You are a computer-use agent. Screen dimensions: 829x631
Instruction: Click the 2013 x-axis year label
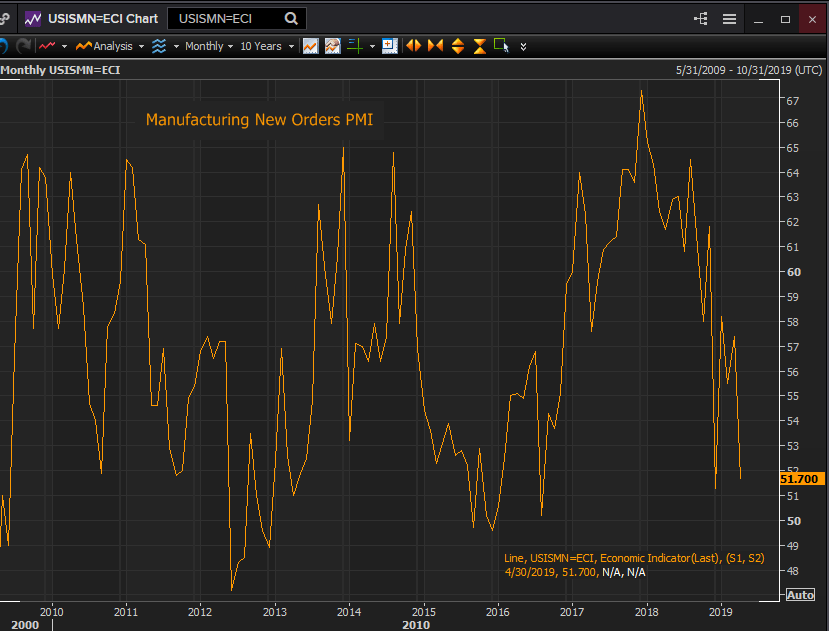(275, 612)
